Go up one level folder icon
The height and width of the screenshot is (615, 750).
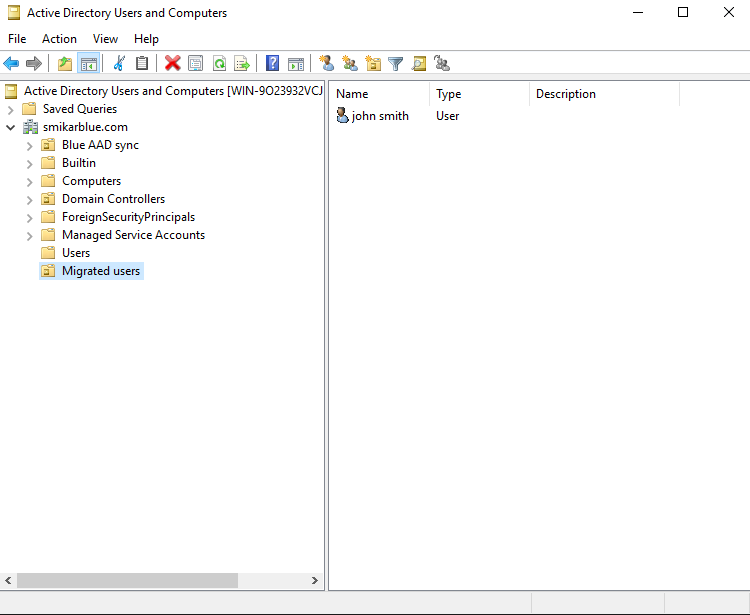(x=65, y=63)
